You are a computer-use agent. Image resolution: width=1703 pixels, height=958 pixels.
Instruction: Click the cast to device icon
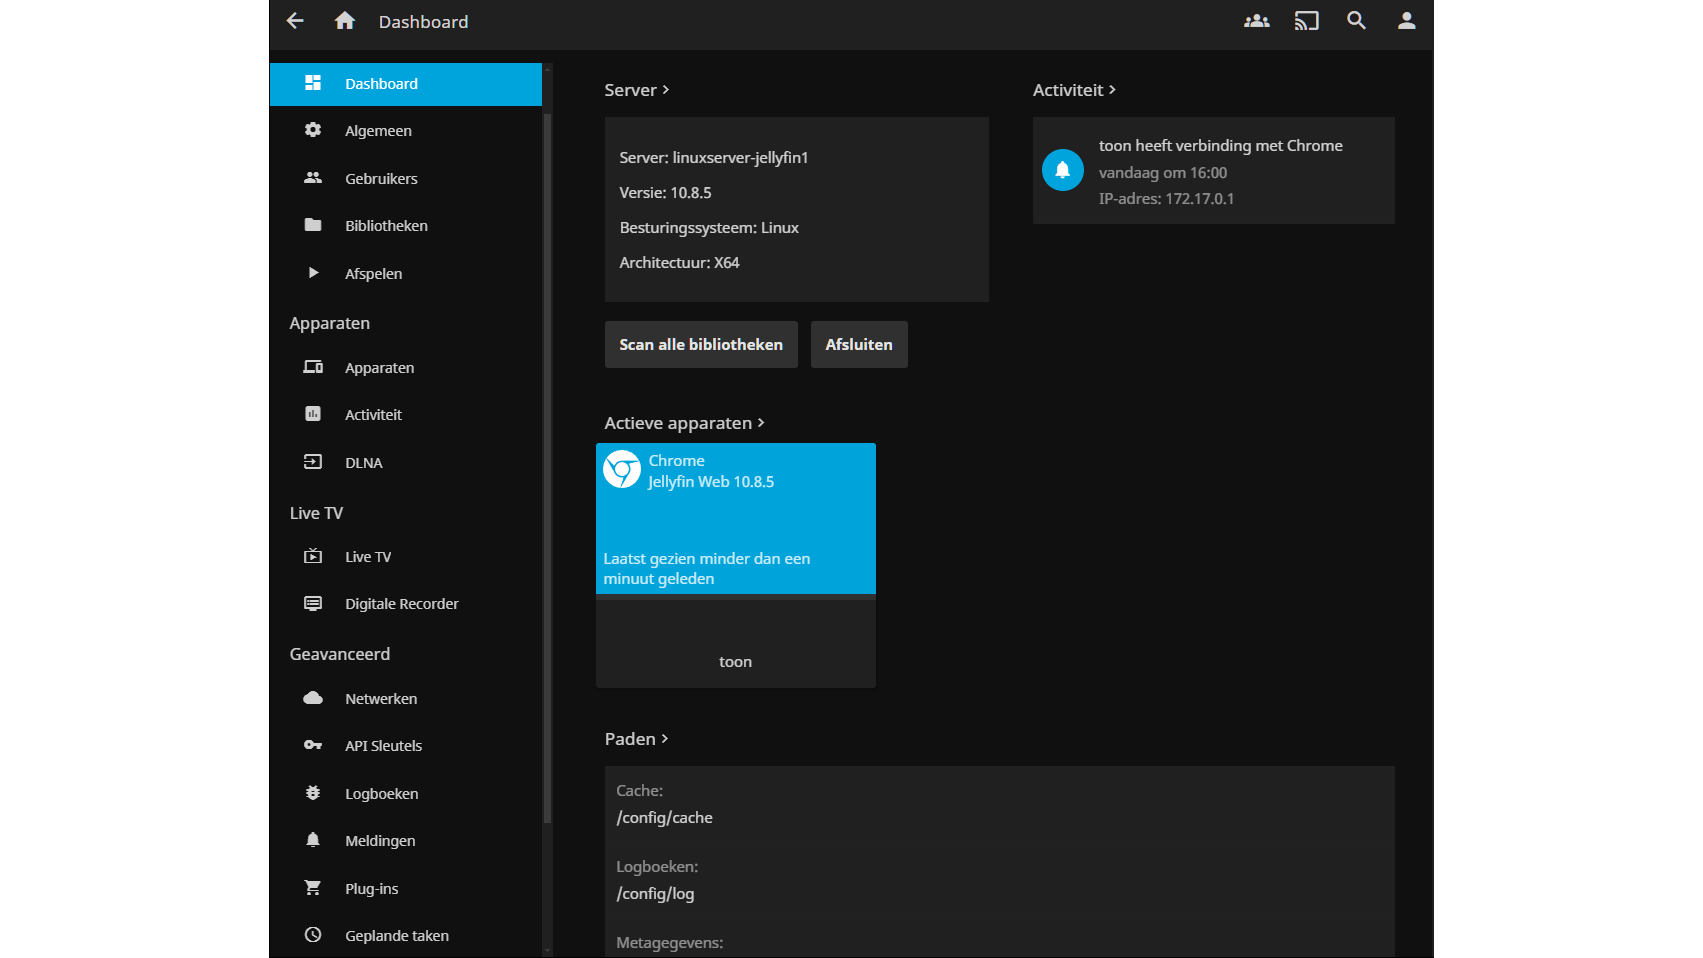click(1306, 21)
